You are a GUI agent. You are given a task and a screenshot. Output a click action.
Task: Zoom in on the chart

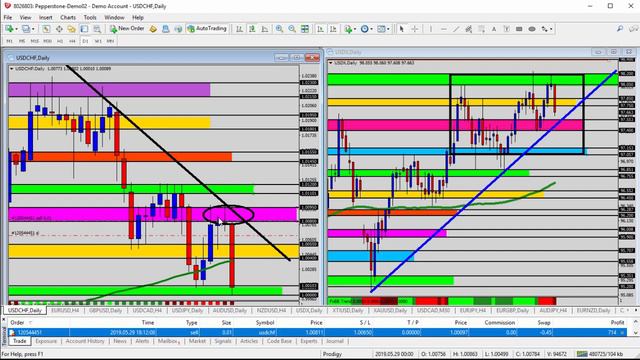pos(279,29)
